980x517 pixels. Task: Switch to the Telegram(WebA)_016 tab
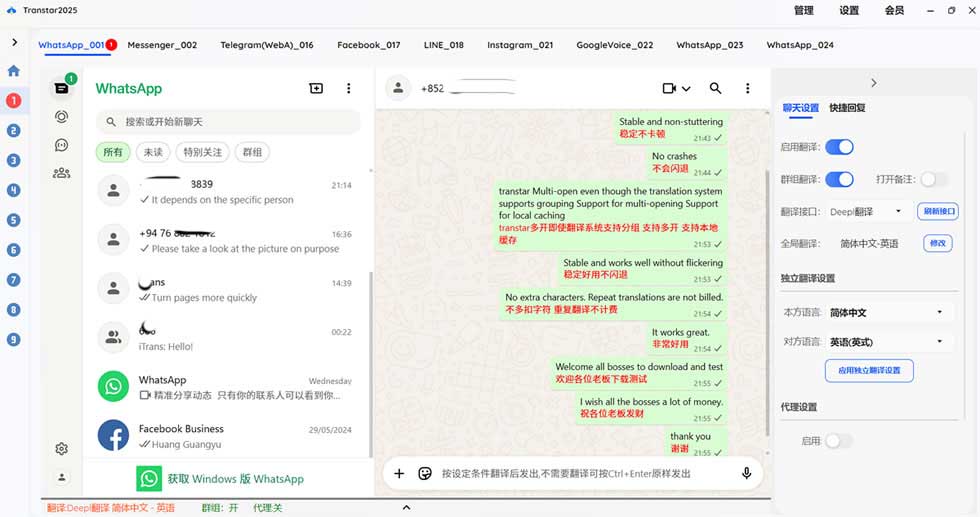[x=267, y=45]
